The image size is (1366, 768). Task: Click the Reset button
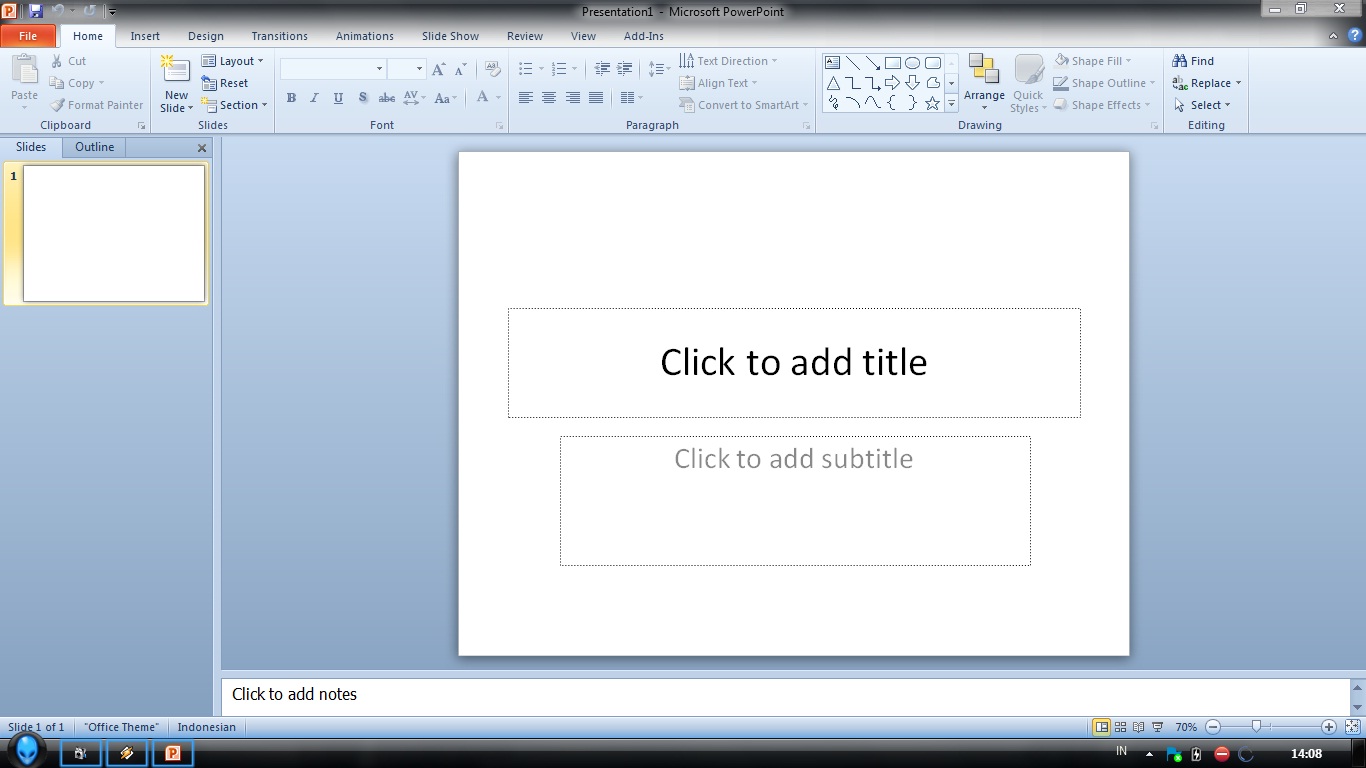pos(230,83)
